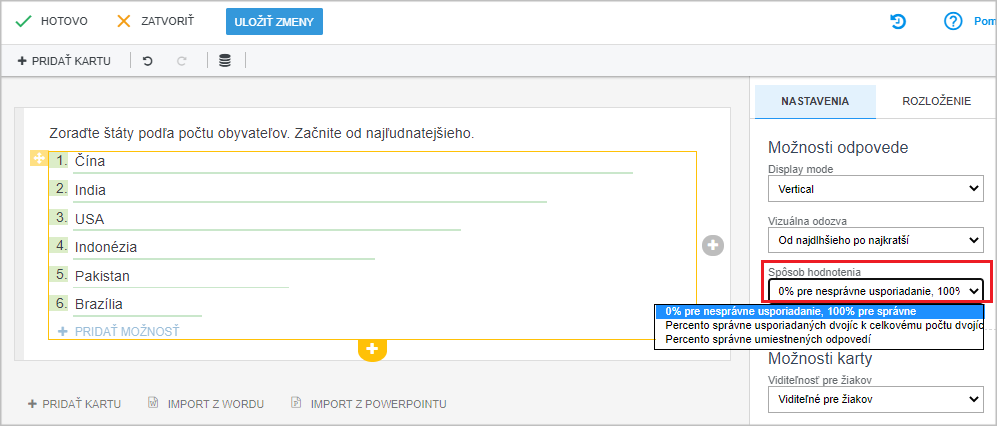Open the database stack icon

(x=224, y=61)
